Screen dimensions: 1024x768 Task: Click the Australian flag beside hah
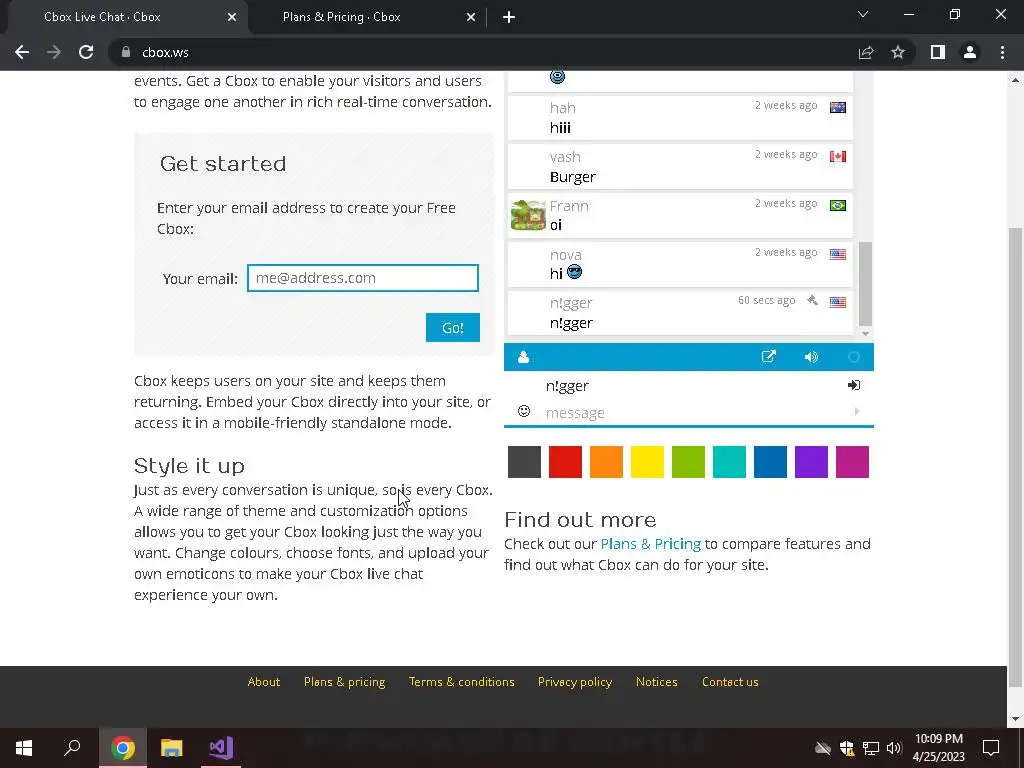[x=838, y=107]
